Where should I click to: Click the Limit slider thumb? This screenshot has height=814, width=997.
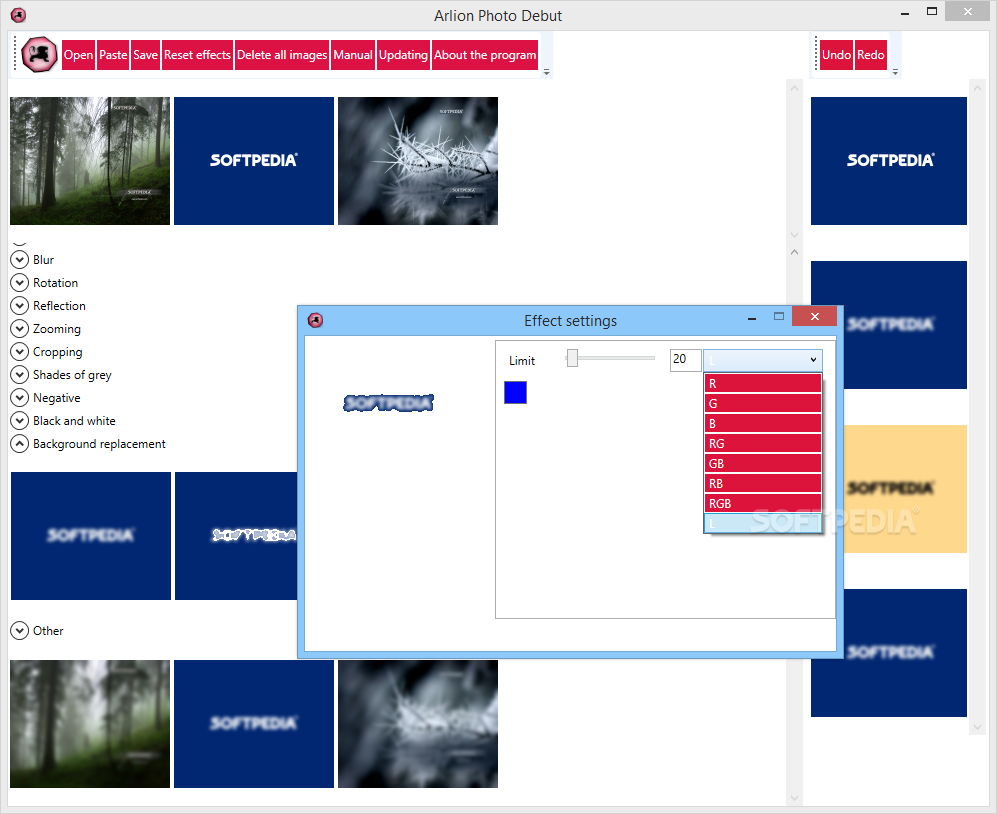click(572, 358)
